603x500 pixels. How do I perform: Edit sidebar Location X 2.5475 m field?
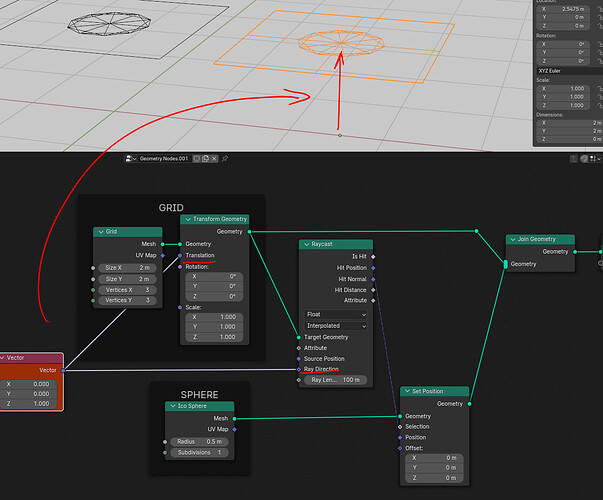pyautogui.click(x=563, y=9)
